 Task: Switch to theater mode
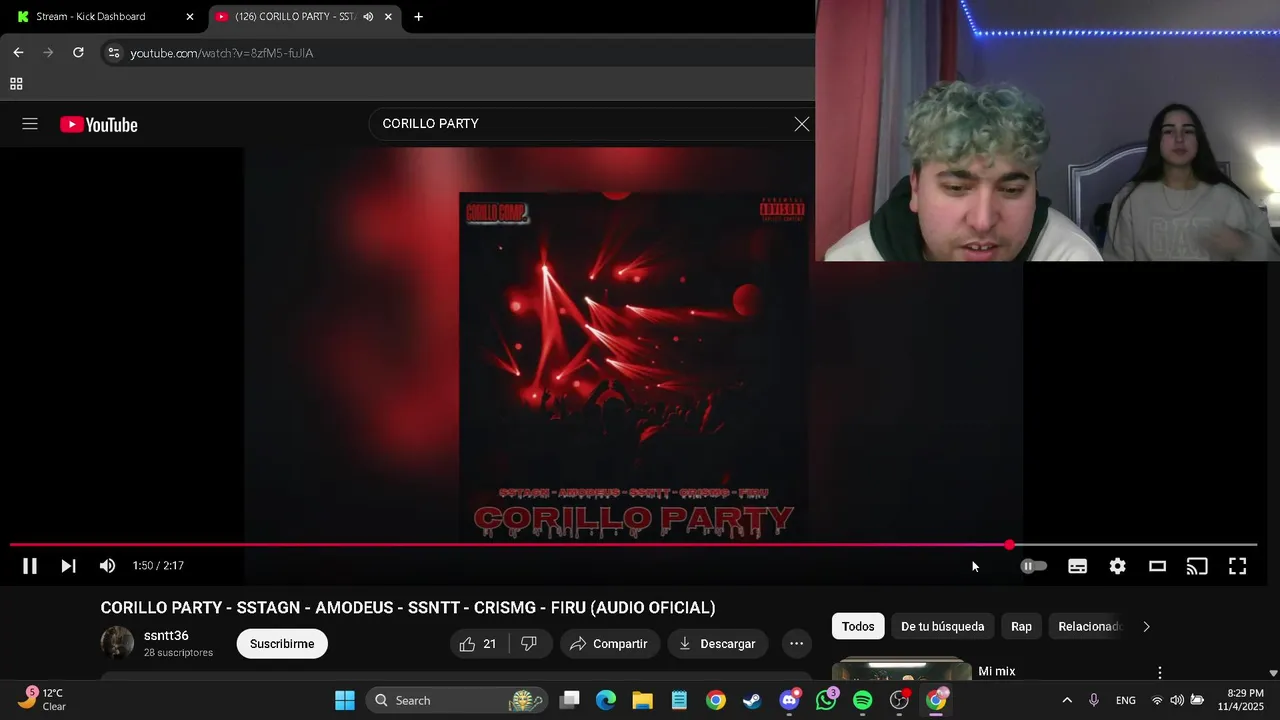pos(1157,566)
